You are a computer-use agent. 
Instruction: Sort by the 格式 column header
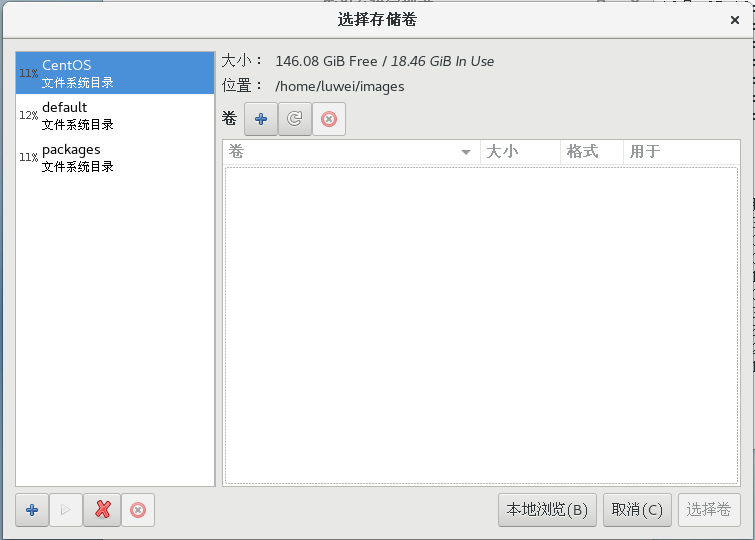pyautogui.click(x=592, y=152)
